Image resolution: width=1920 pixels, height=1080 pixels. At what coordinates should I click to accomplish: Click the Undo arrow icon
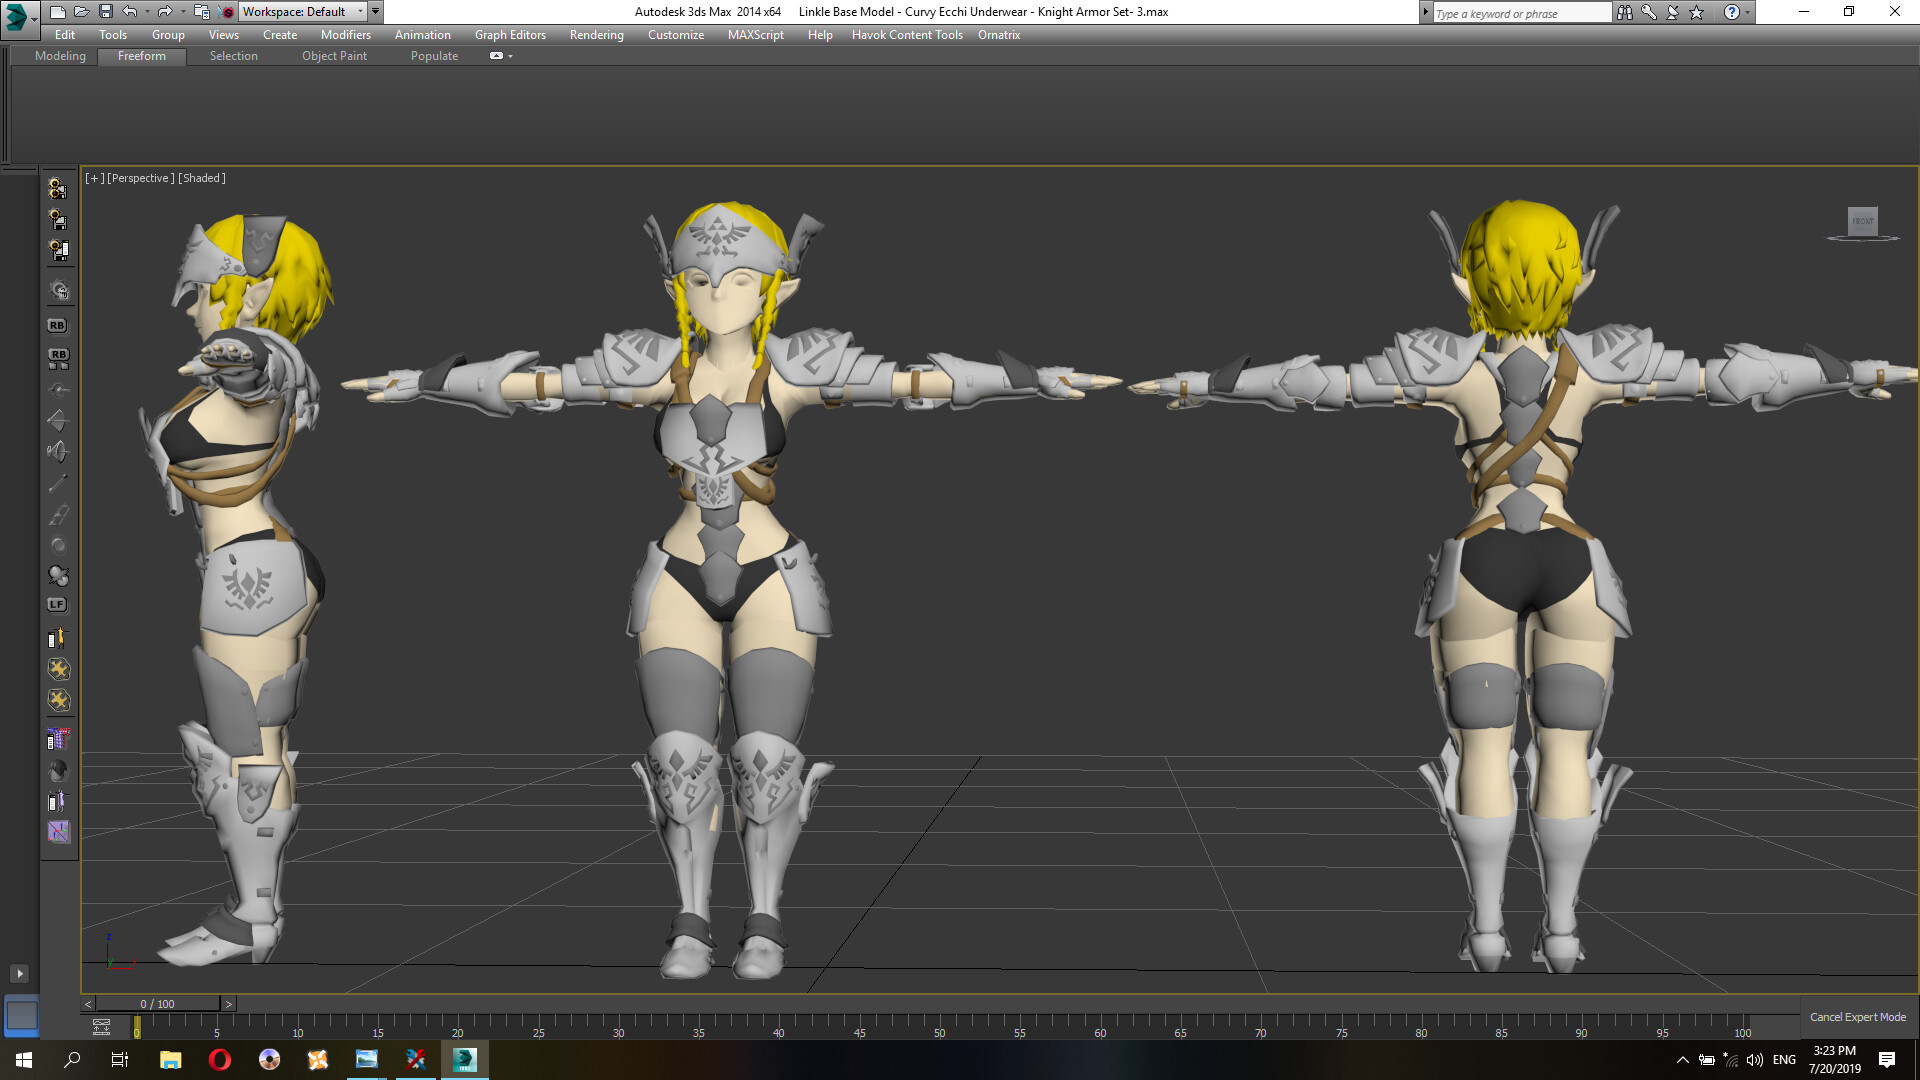pyautogui.click(x=129, y=12)
